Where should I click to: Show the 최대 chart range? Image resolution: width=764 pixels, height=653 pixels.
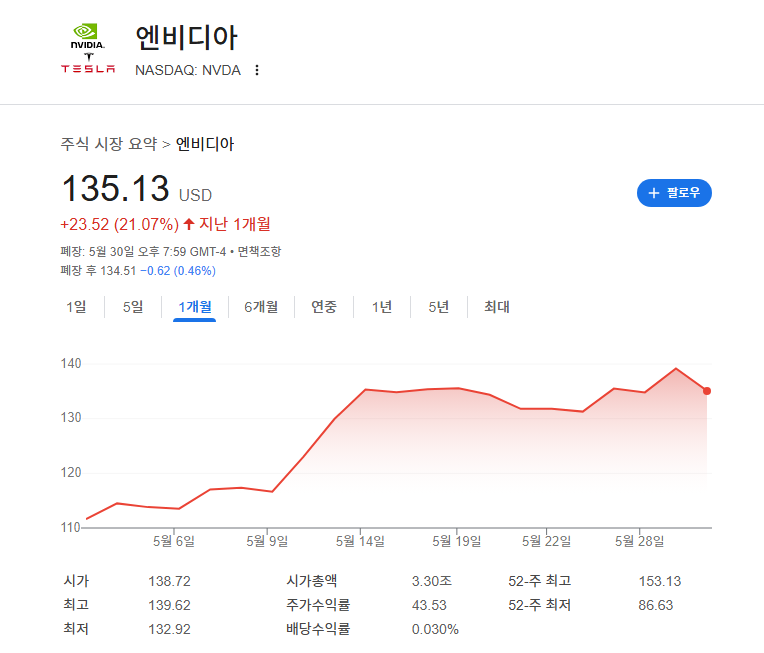[497, 307]
